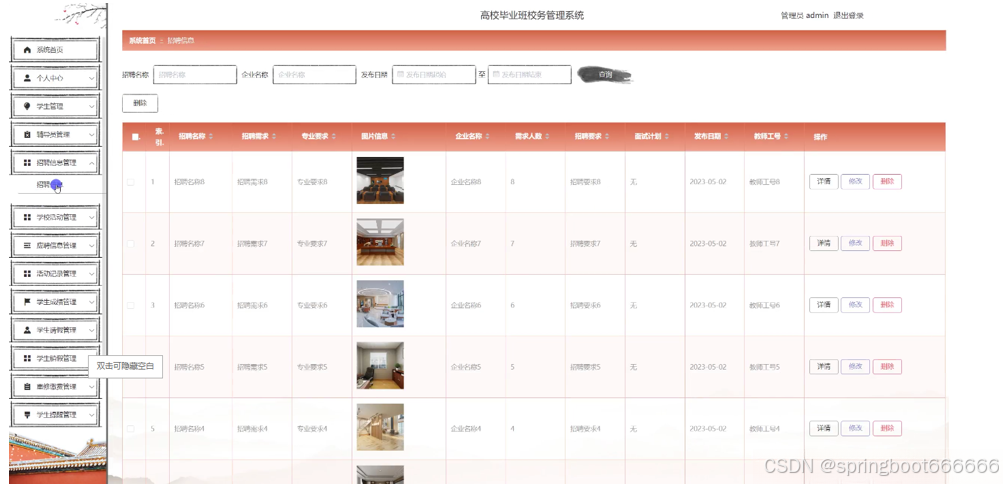Click the person icon beside 学生请假管理

(27, 330)
